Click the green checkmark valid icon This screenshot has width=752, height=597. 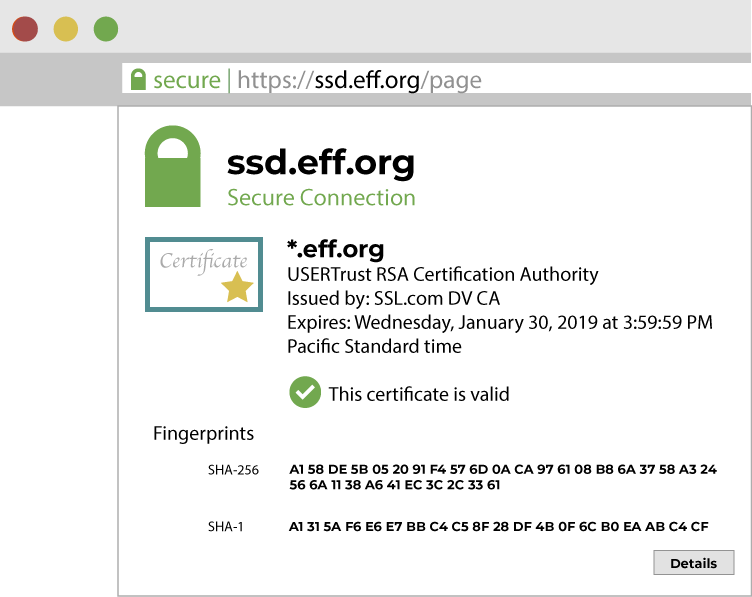point(304,393)
